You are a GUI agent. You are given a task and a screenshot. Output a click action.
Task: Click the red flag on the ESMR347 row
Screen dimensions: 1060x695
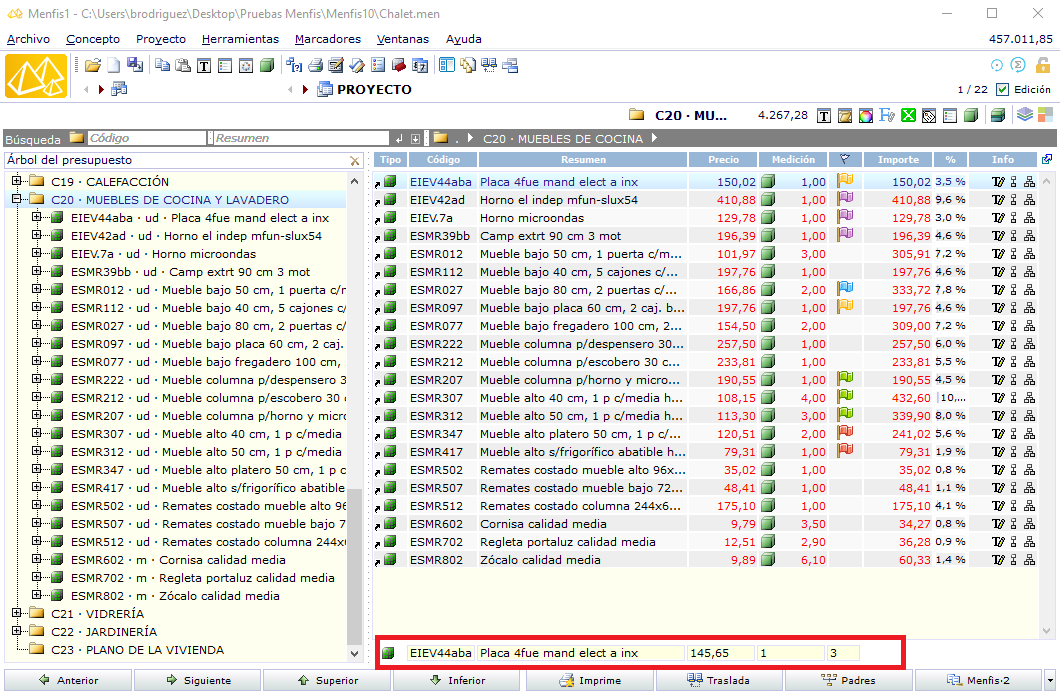tap(845, 432)
